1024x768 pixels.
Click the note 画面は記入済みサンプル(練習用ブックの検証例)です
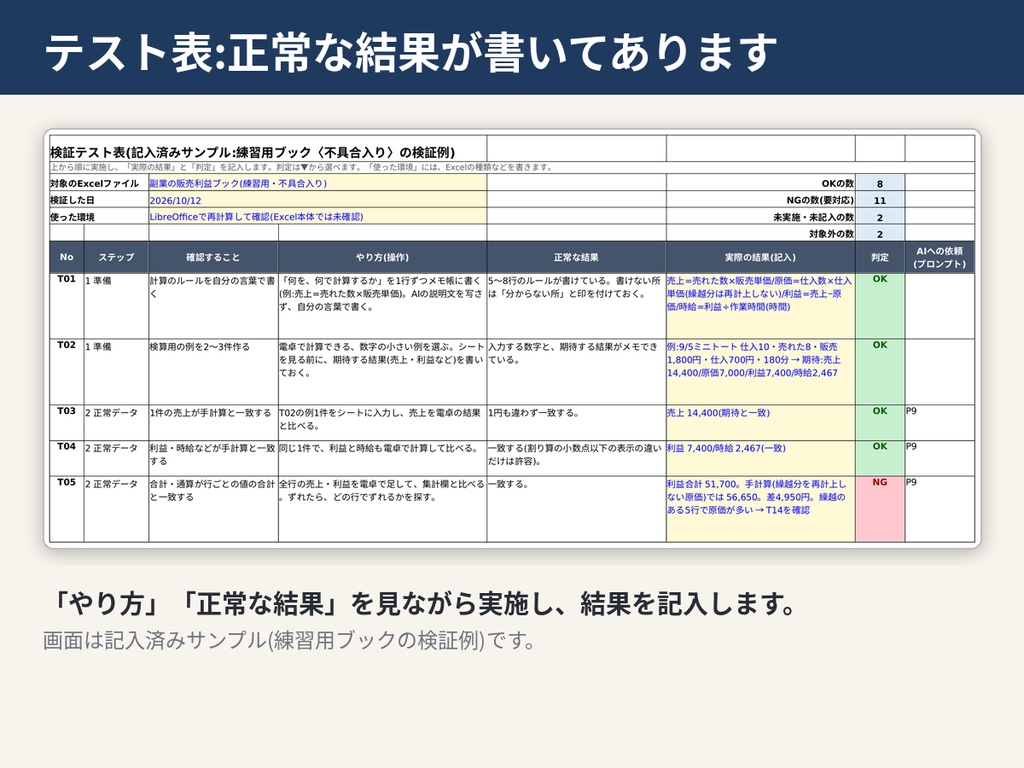point(289,640)
